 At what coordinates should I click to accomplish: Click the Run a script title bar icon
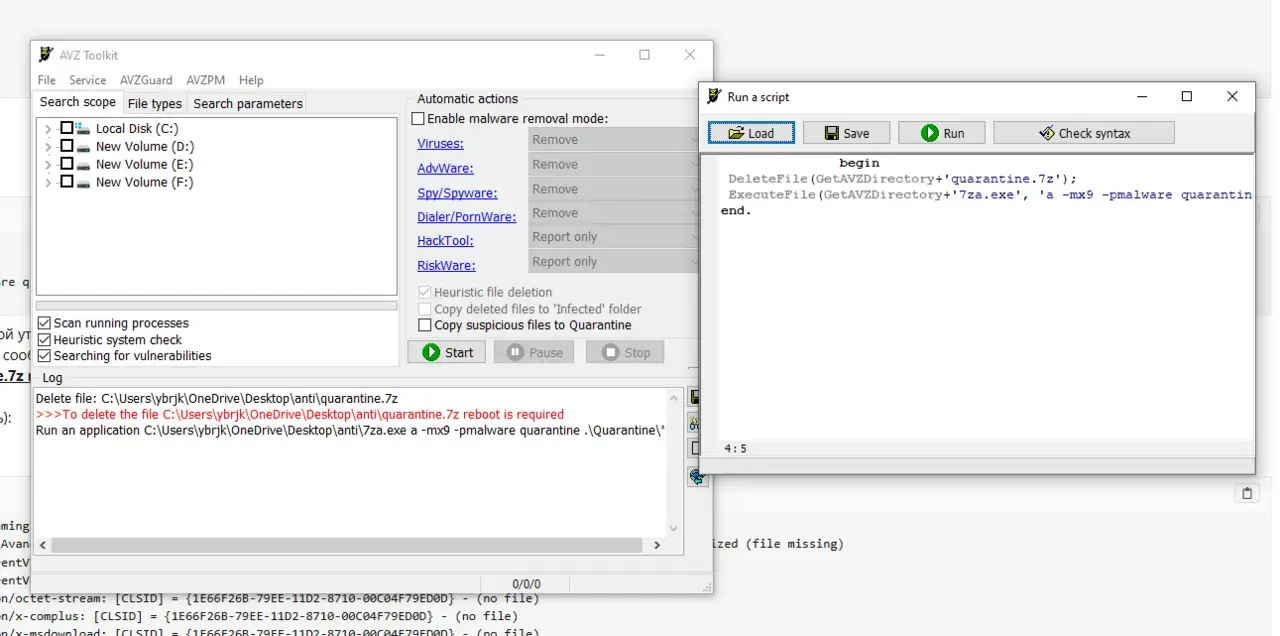tap(714, 97)
